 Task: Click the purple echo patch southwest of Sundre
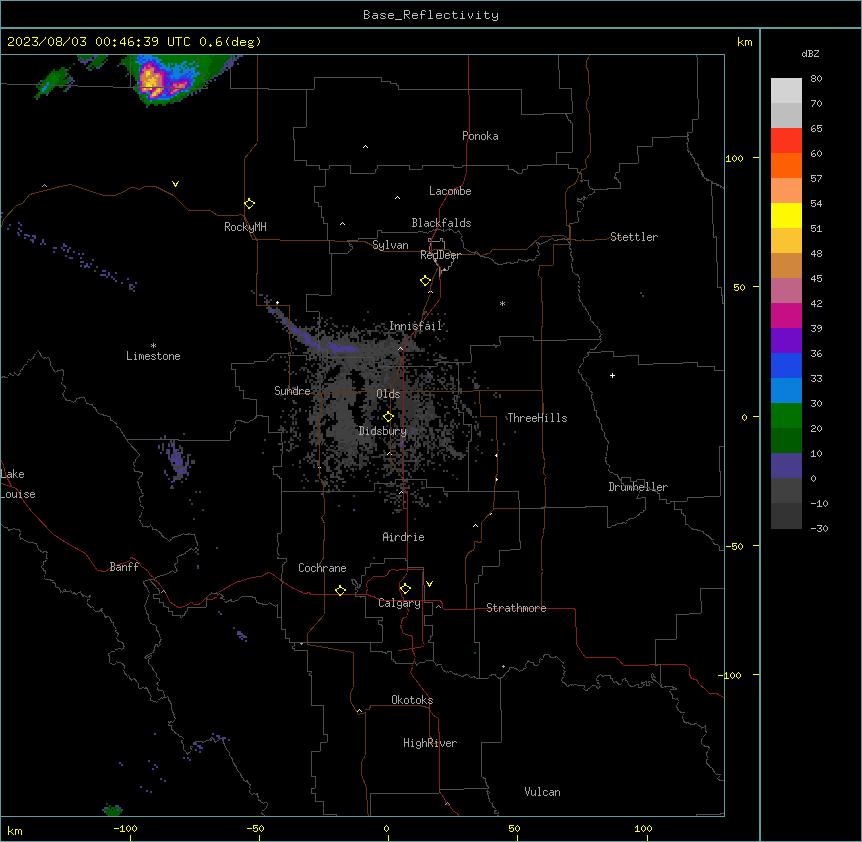(x=177, y=461)
